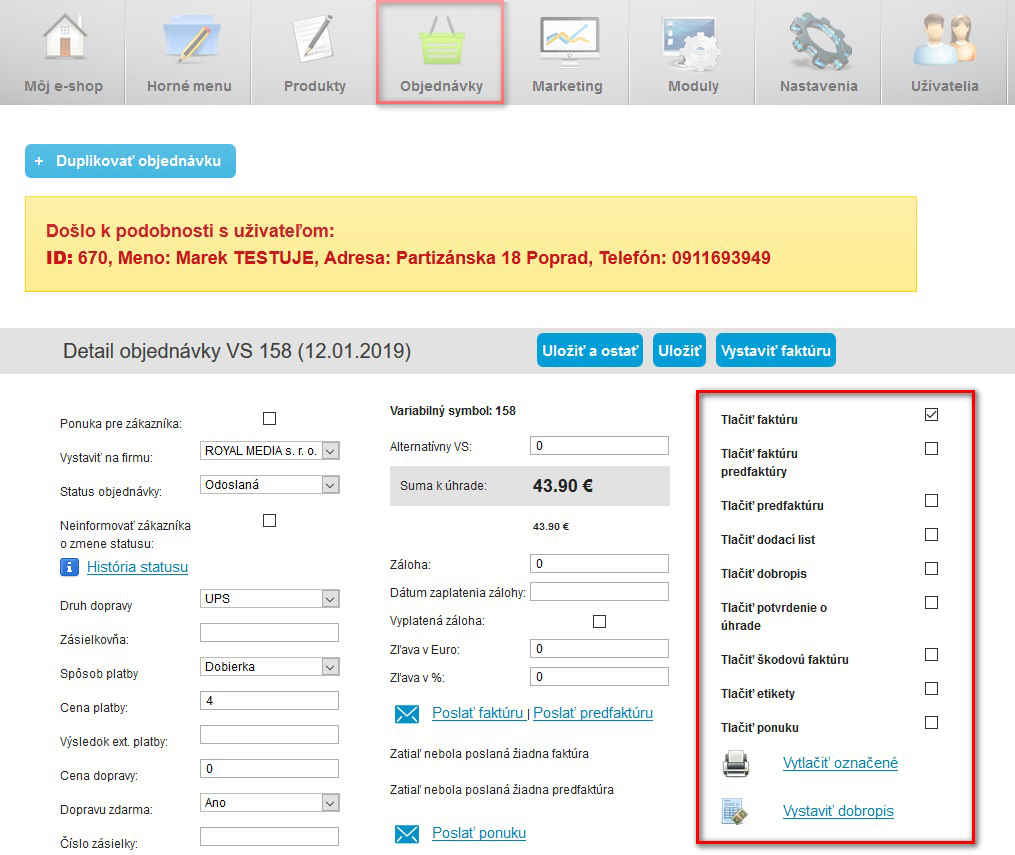Tick the Ponuka pre zákazníka checkbox
This screenshot has height=855, width=1015.
(269, 419)
